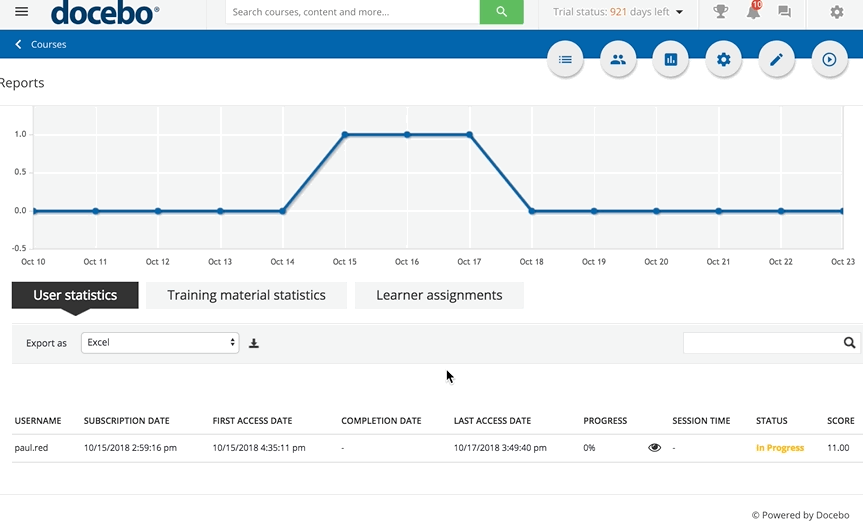Screen dimensions: 863x531
Task: Click the In Progress status text
Action: pos(780,448)
